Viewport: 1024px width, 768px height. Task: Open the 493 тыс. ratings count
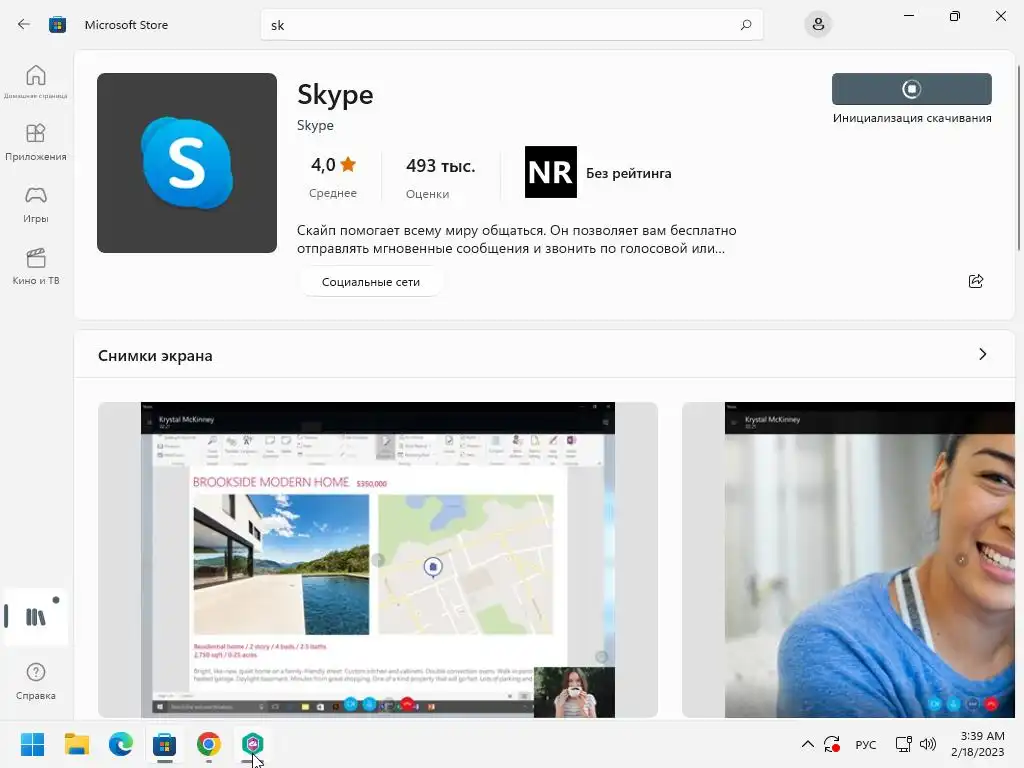[440, 176]
